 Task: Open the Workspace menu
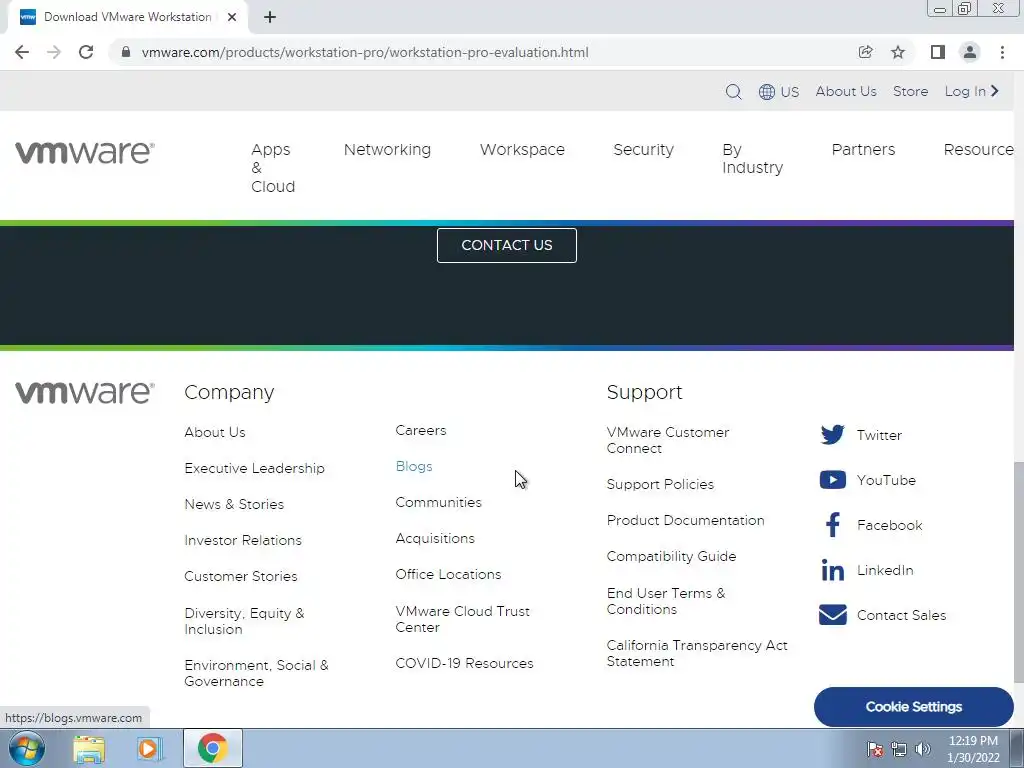(x=522, y=150)
